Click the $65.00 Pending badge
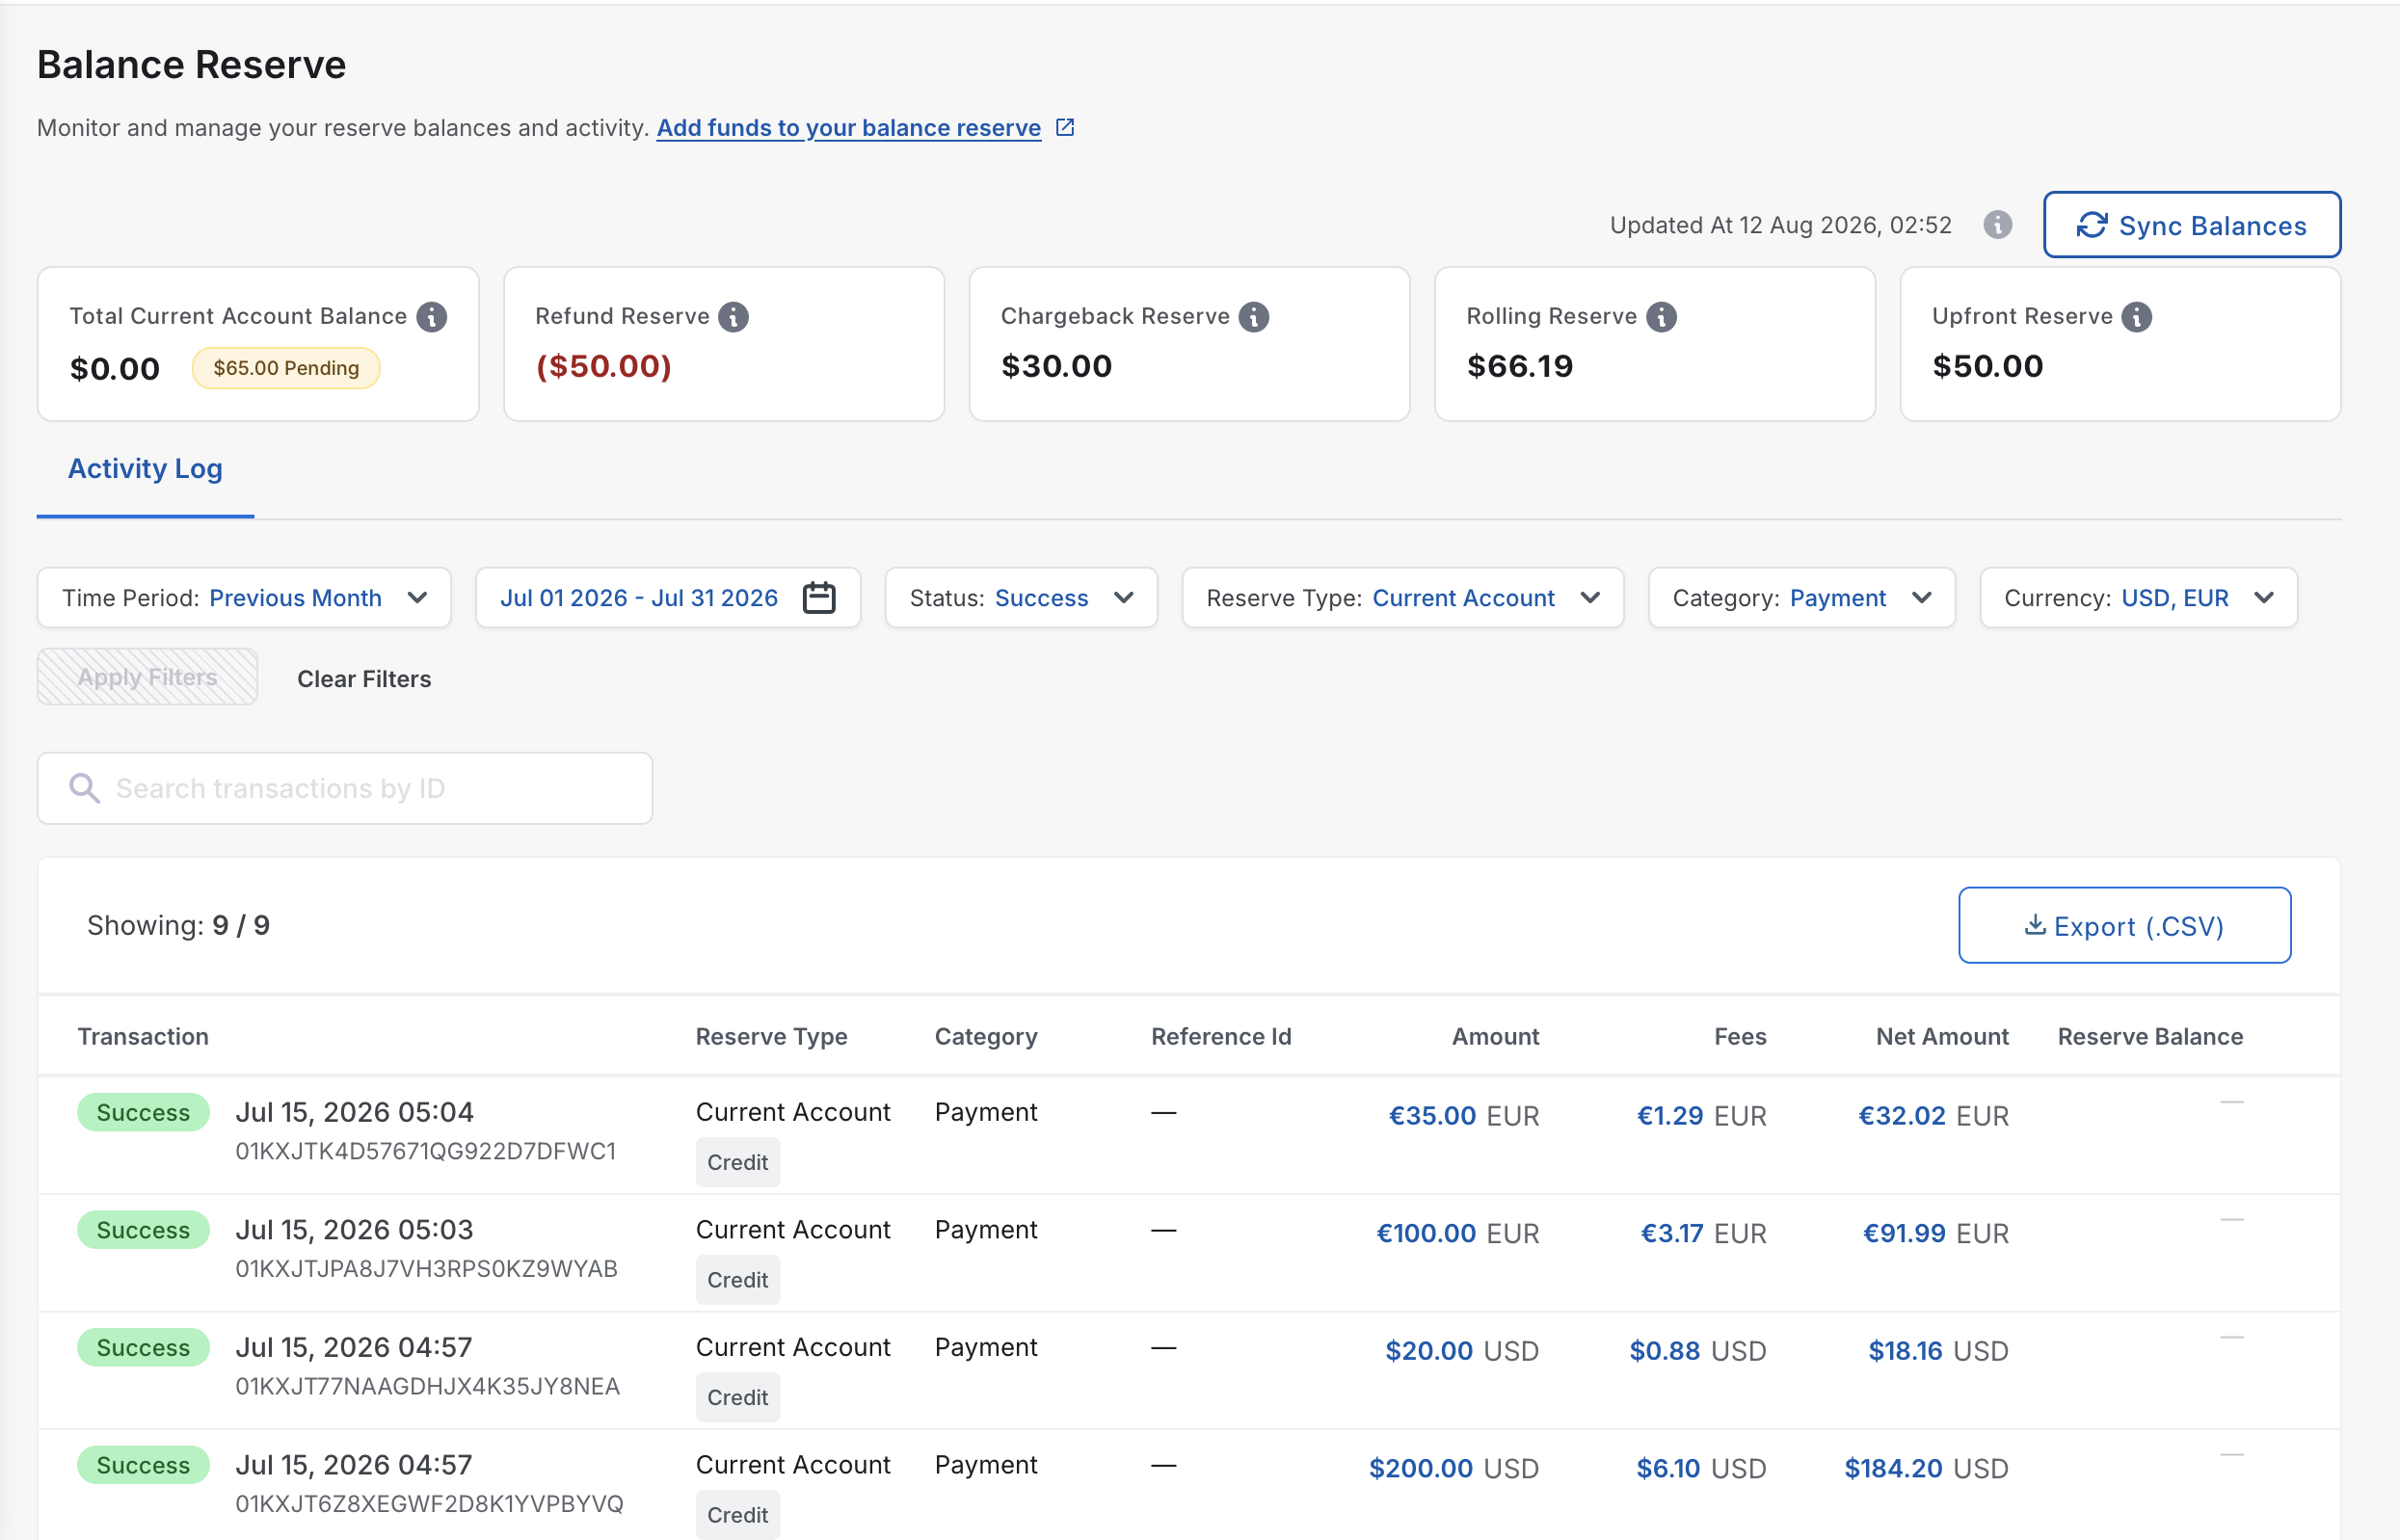The image size is (2400, 1540). coord(286,367)
